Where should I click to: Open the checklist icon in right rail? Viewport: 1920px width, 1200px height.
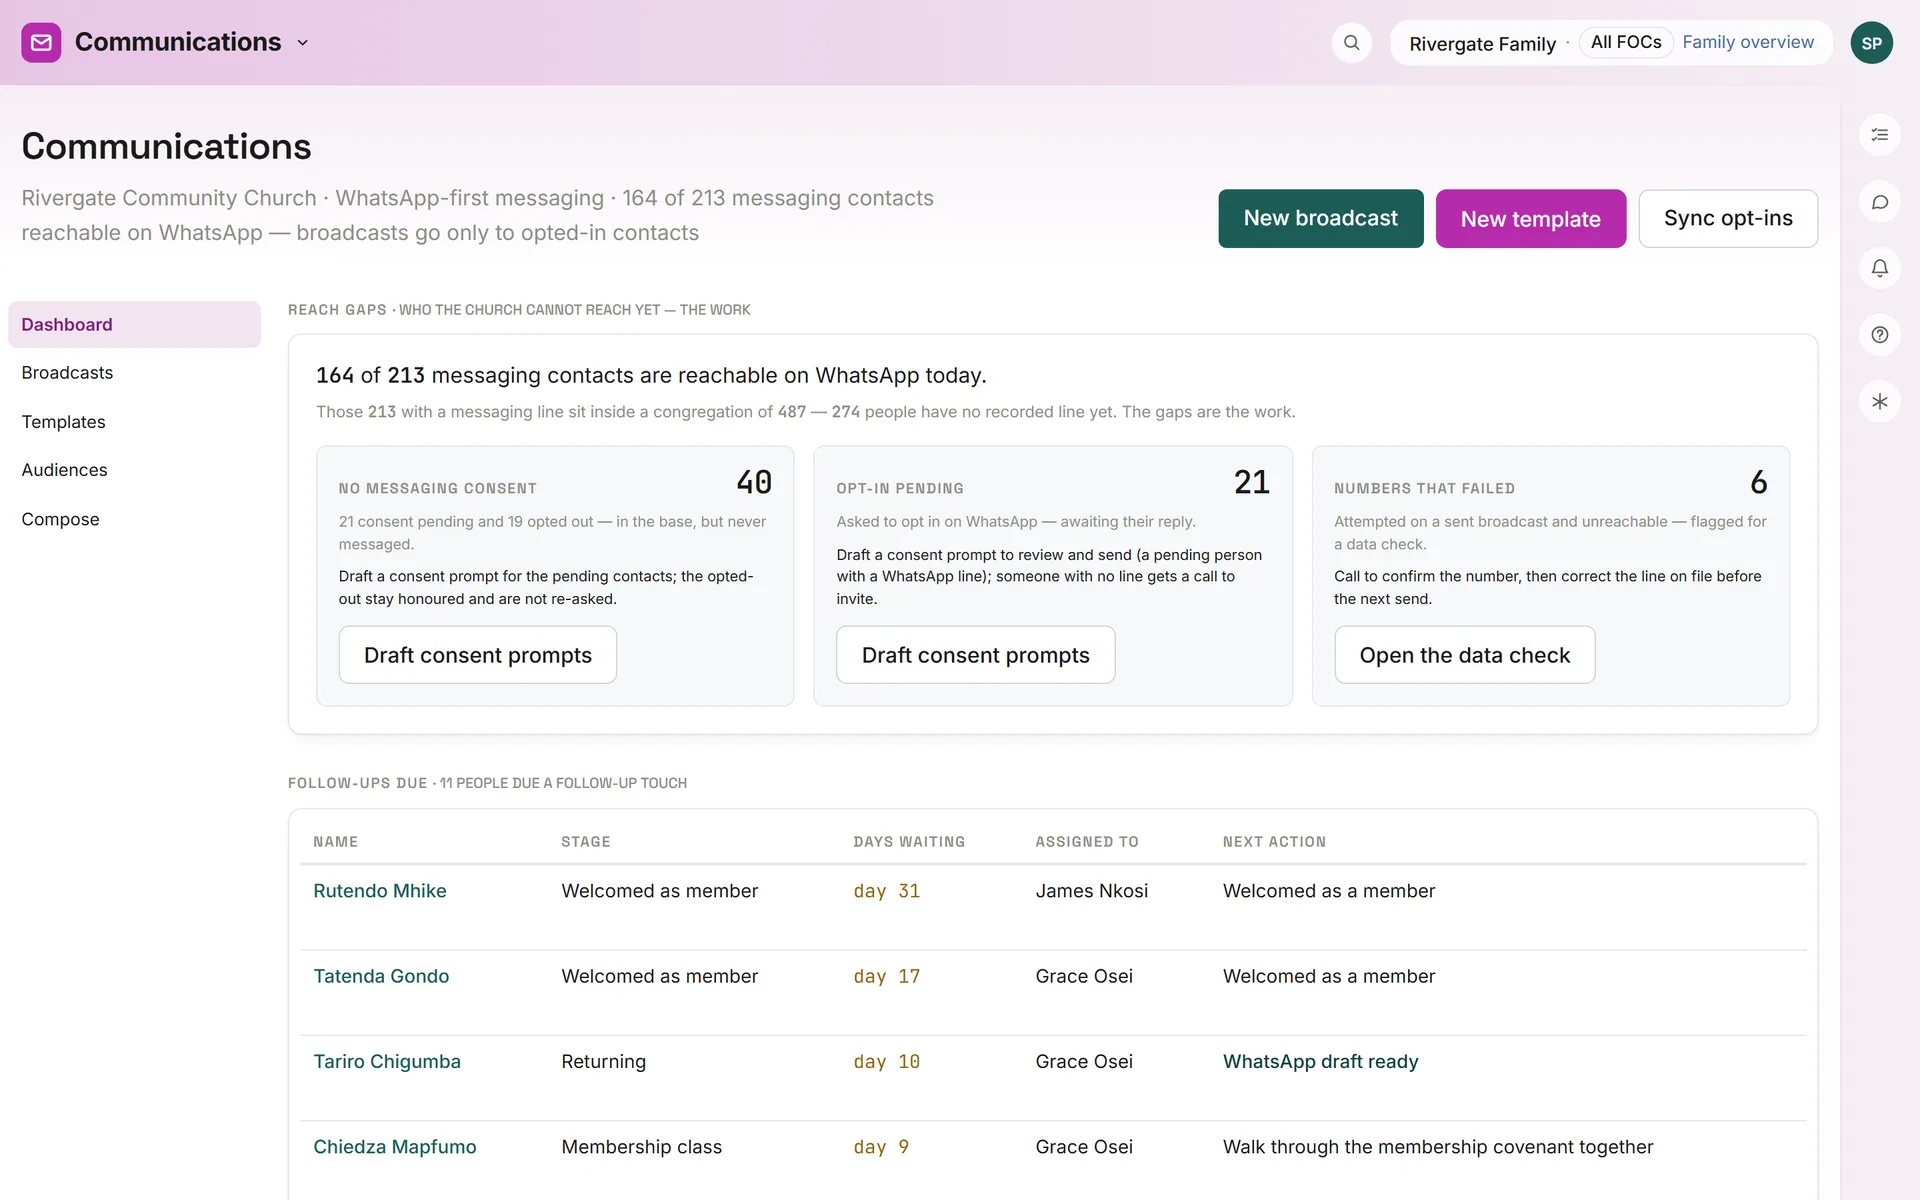coord(1879,135)
